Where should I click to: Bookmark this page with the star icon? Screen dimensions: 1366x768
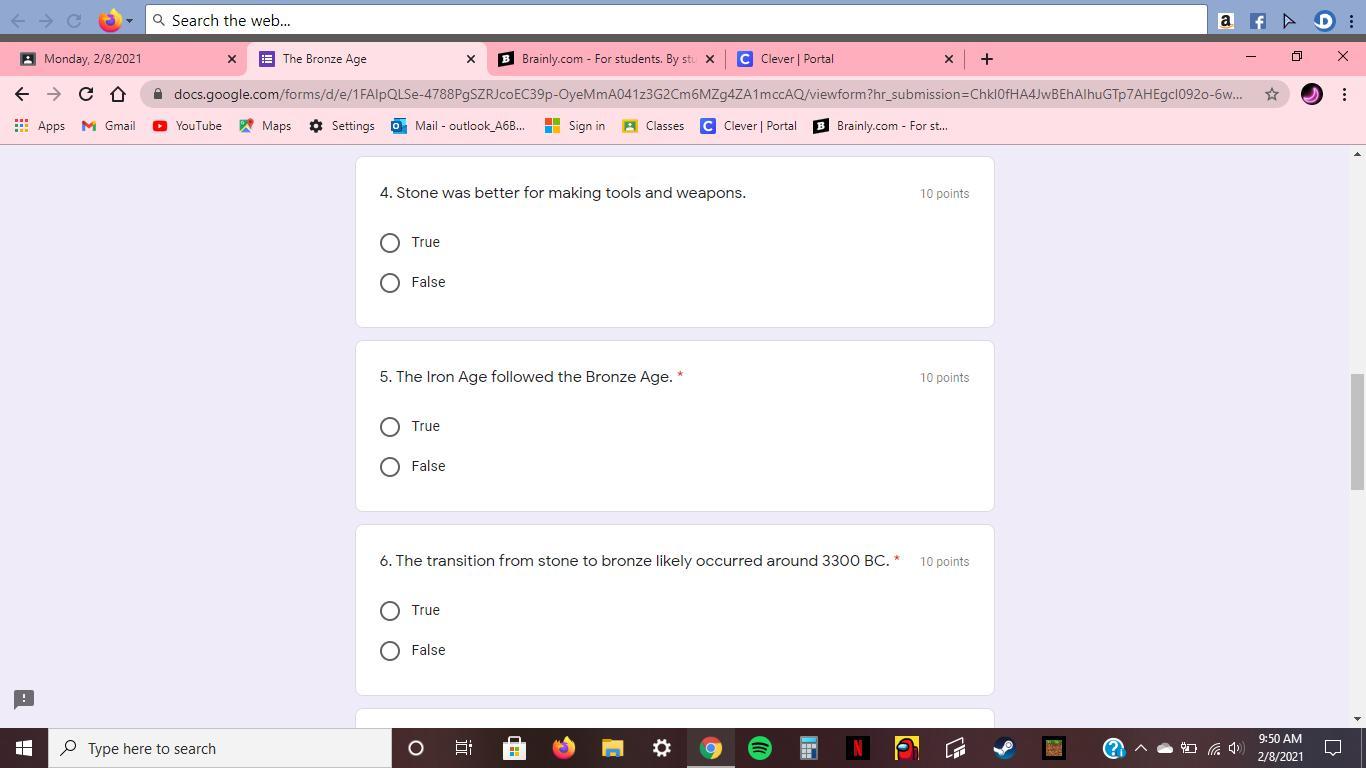1271,94
